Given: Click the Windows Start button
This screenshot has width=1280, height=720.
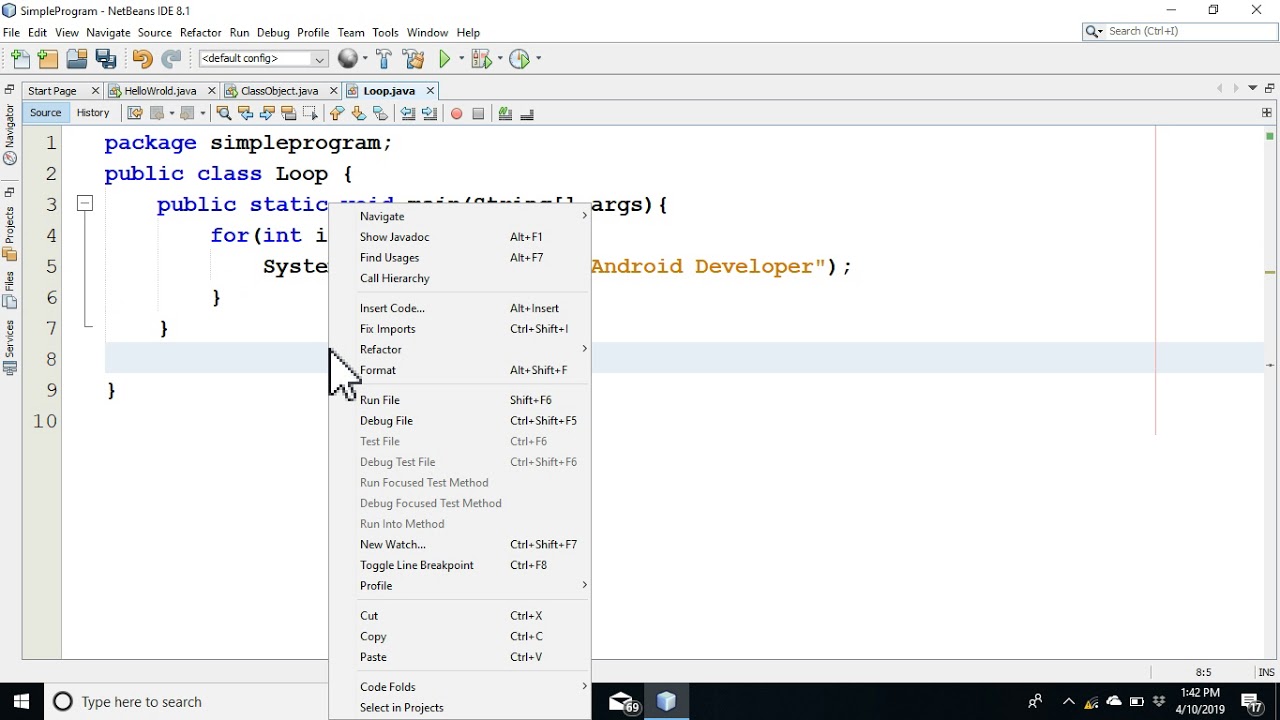Looking at the screenshot, I should pyautogui.click(x=21, y=702).
